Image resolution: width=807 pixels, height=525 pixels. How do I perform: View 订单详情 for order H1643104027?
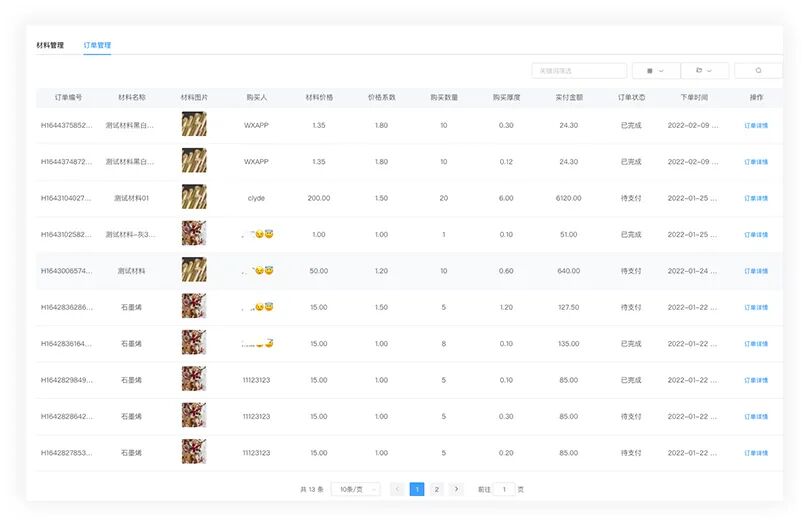click(x=756, y=198)
